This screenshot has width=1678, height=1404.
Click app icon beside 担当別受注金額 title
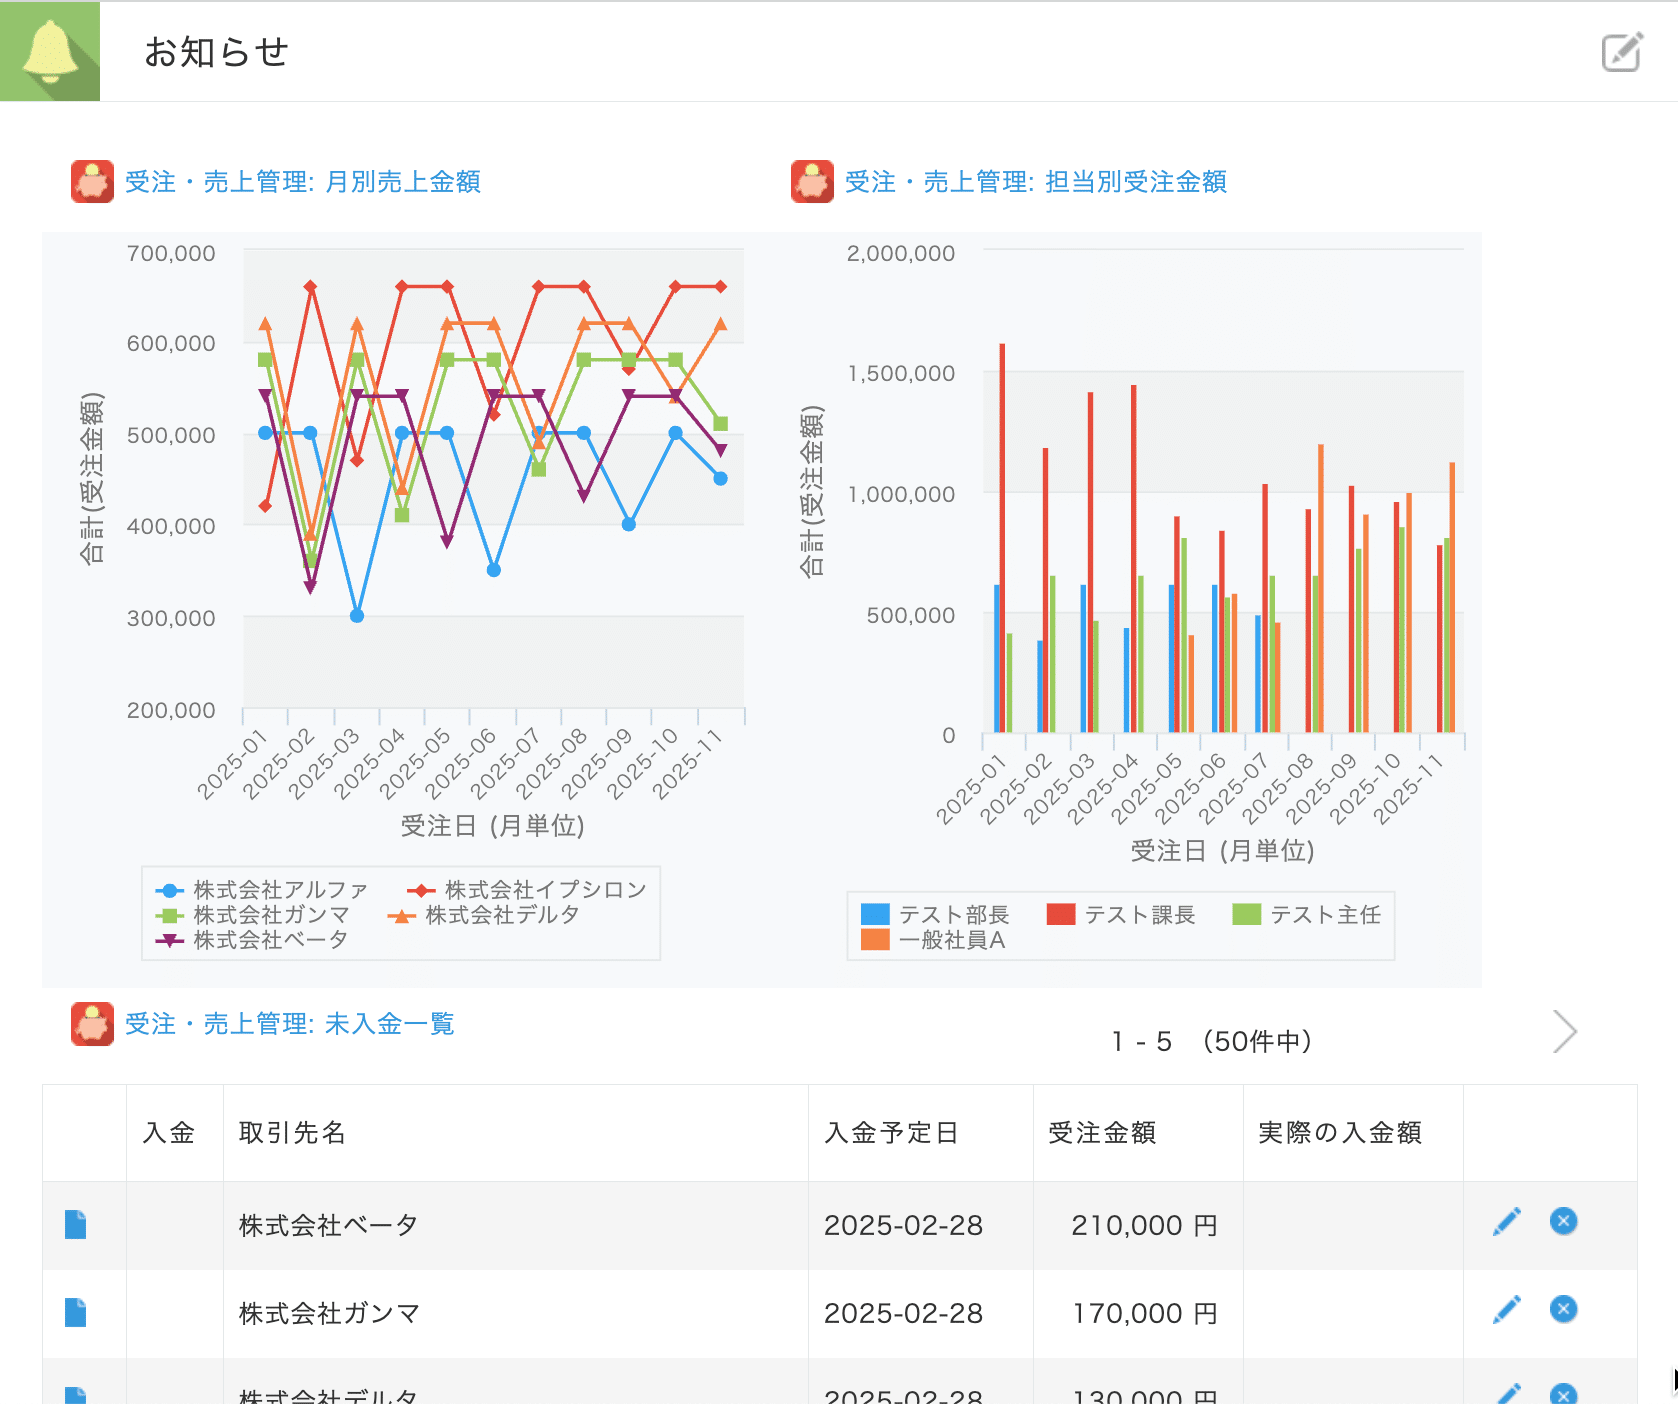(x=812, y=182)
